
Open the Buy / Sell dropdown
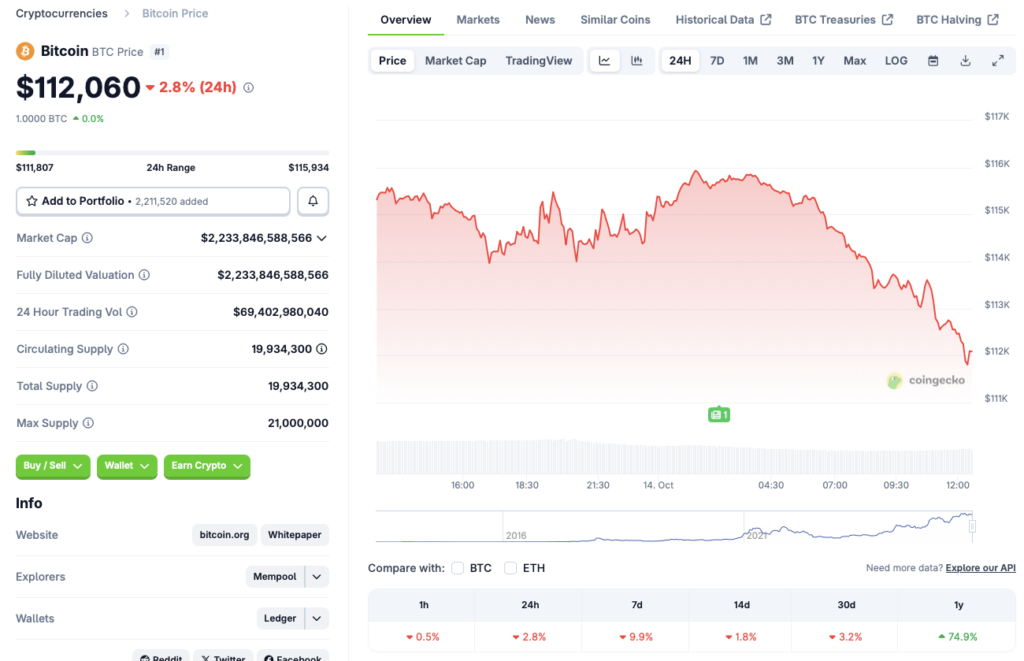[53, 466]
